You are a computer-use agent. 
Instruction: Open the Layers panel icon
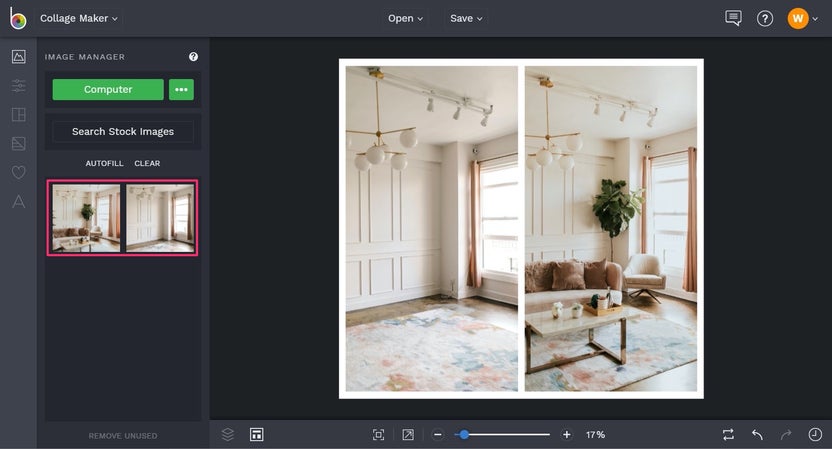coord(228,434)
